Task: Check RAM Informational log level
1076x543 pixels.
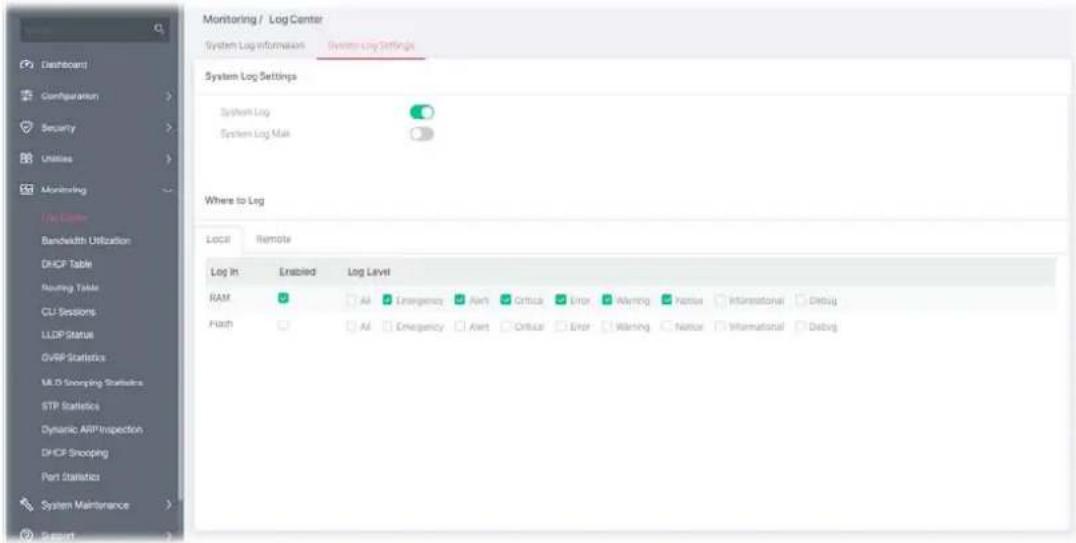Action: tap(720, 300)
